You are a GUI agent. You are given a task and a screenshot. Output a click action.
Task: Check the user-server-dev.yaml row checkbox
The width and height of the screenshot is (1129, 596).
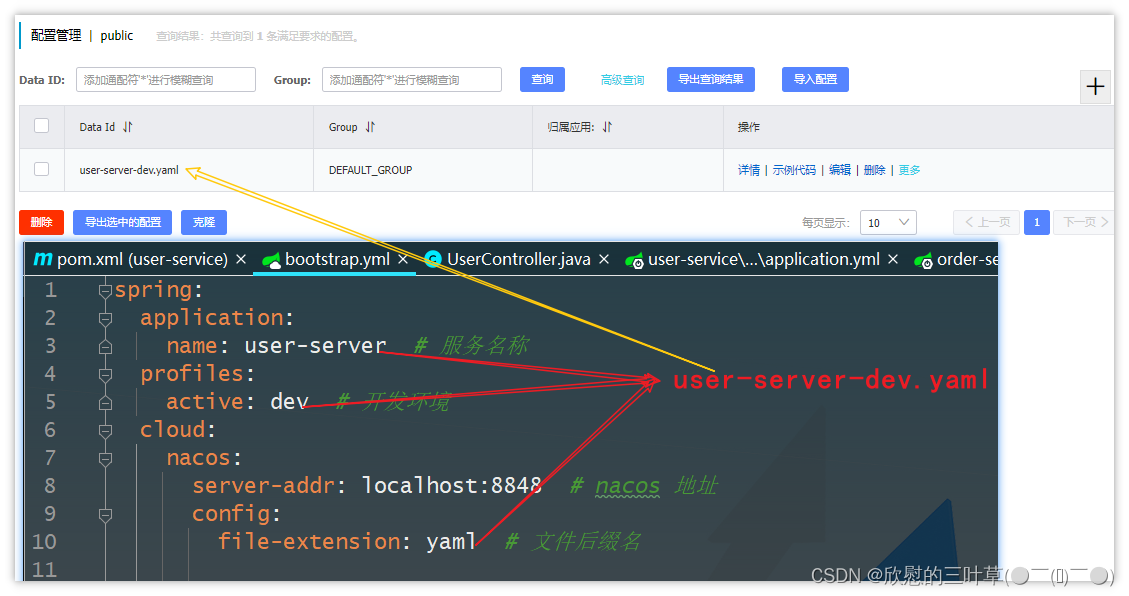42,169
